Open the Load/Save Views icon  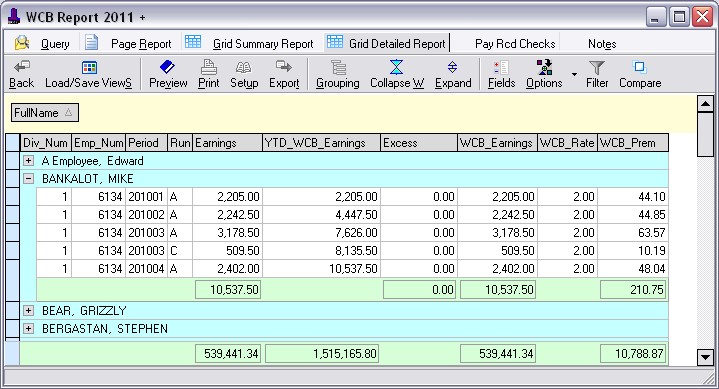(x=88, y=74)
